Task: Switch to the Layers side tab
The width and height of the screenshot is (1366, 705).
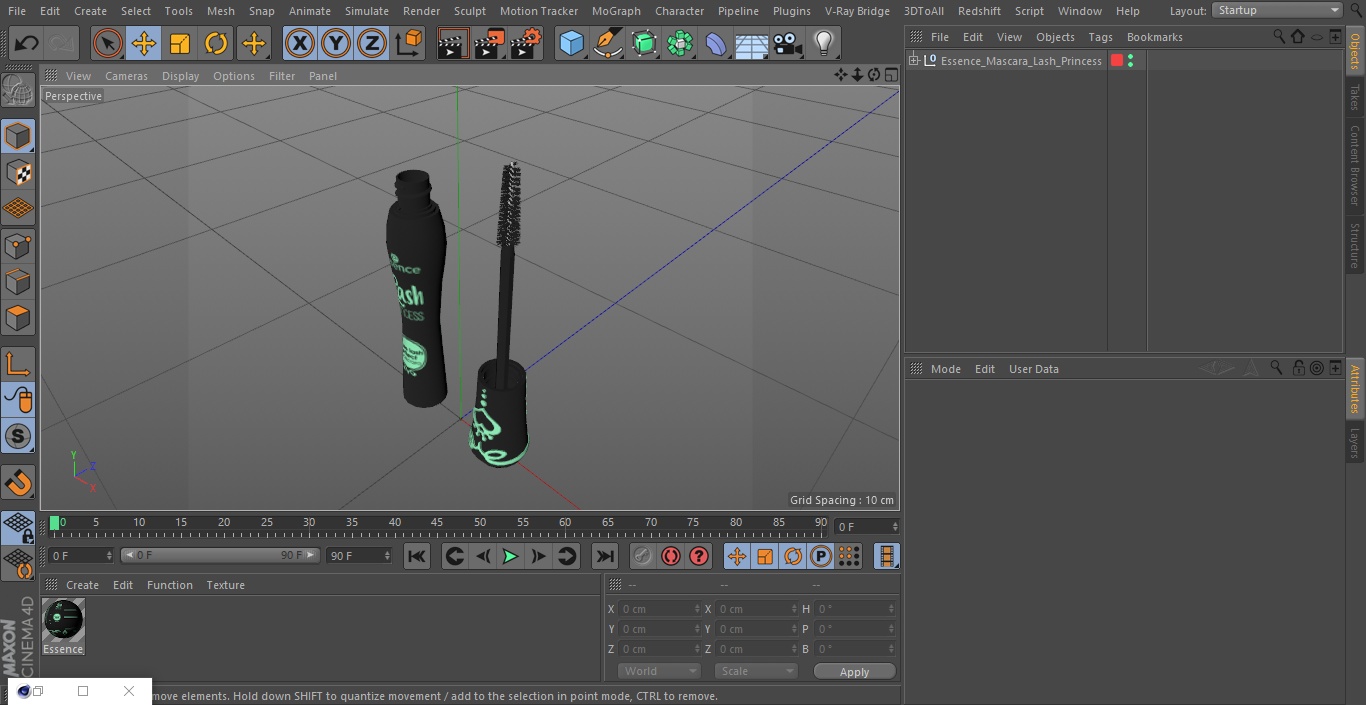Action: (1355, 443)
